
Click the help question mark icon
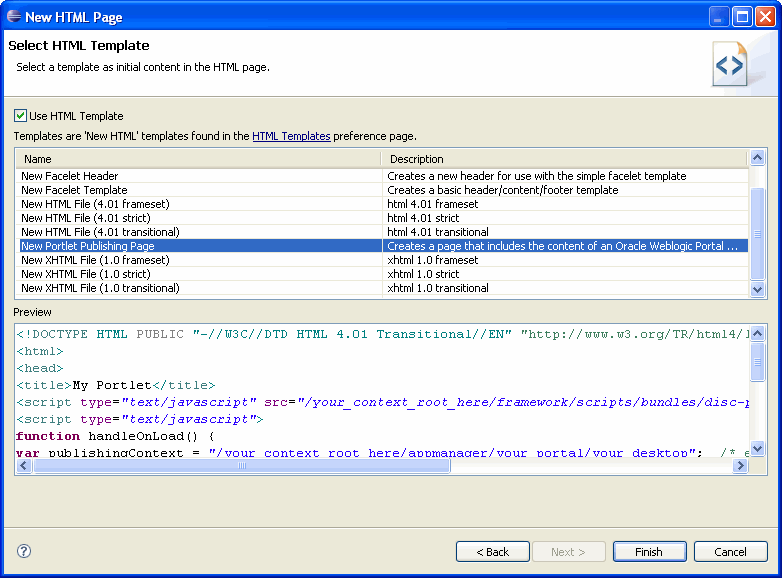tap(24, 551)
